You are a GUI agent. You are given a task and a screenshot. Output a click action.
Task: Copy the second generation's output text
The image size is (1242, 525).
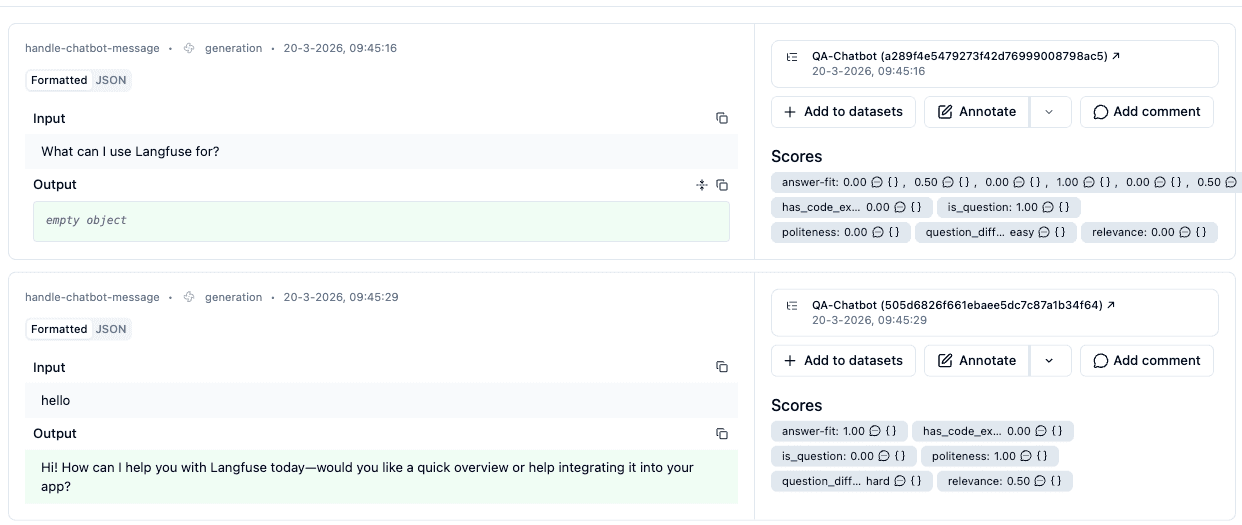721,434
